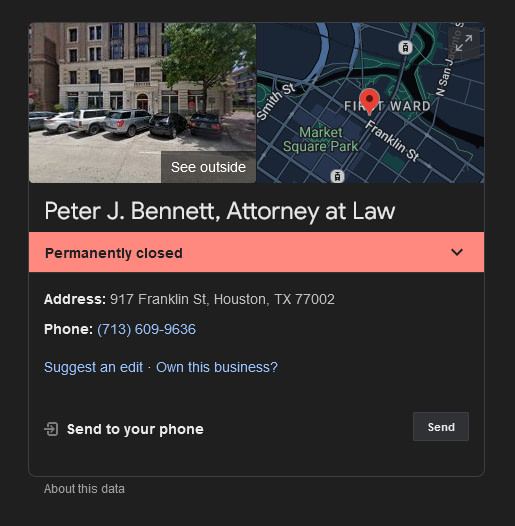Click Send to your phone label

(135, 429)
